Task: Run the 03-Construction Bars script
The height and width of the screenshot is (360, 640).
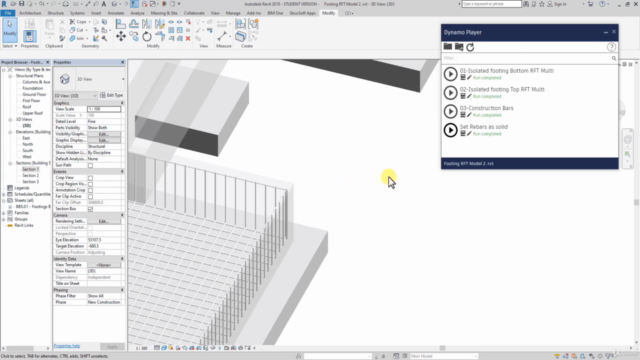Action: point(450,111)
